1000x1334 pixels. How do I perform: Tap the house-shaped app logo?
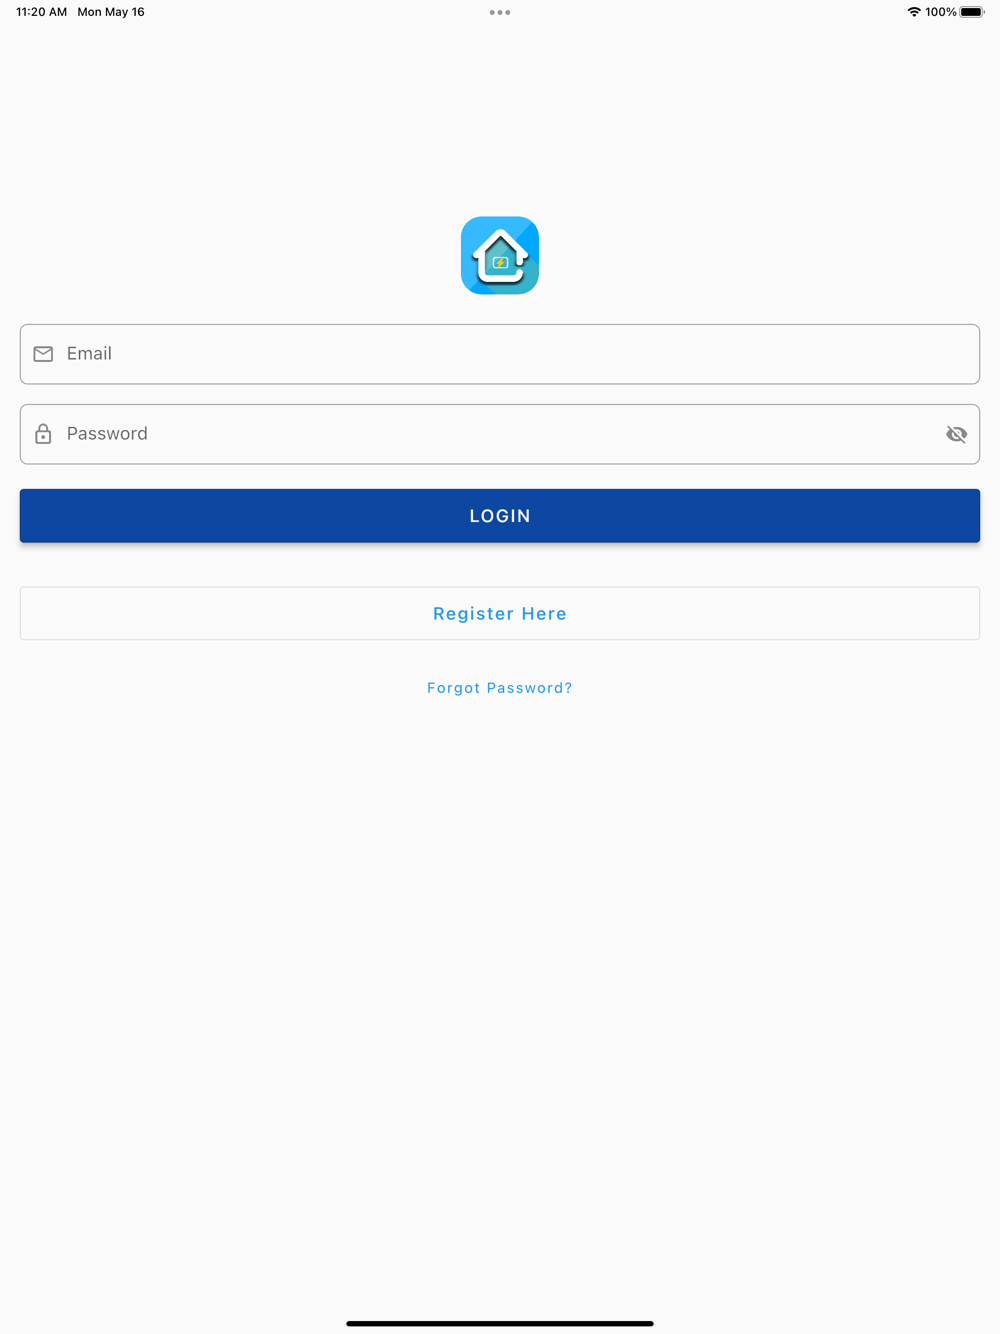[x=500, y=255]
